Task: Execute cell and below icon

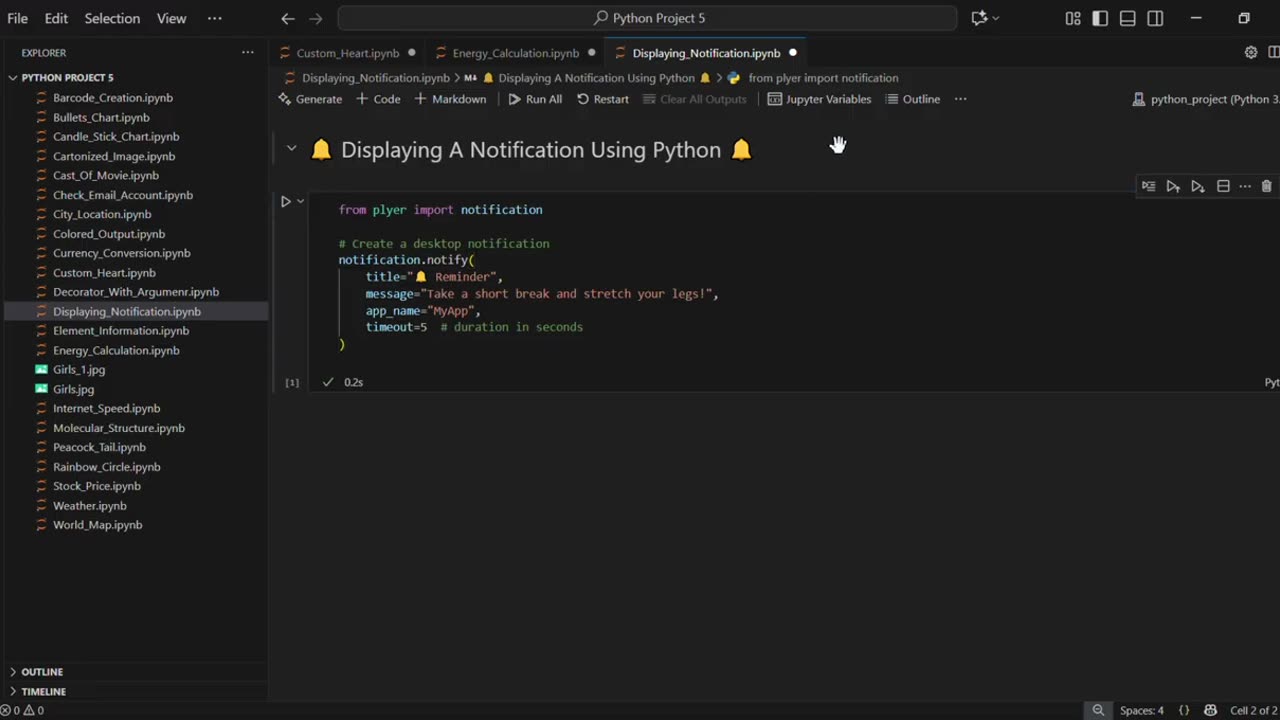Action: 1198,186
